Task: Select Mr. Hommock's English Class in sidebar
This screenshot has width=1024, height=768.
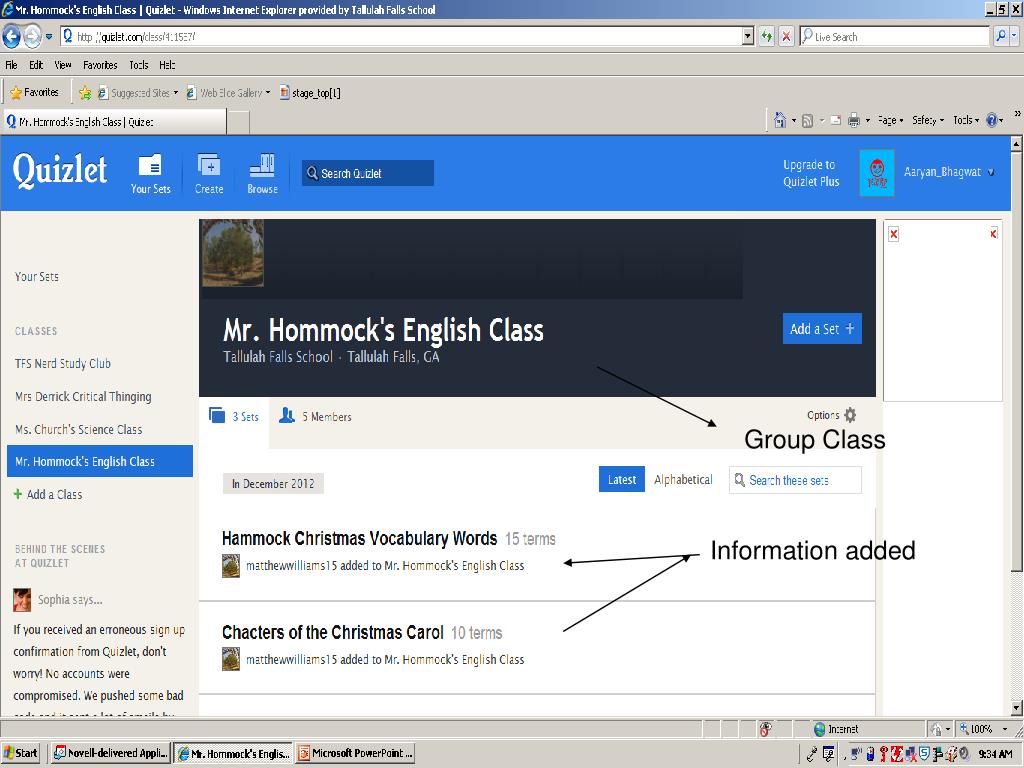Action: pos(100,461)
